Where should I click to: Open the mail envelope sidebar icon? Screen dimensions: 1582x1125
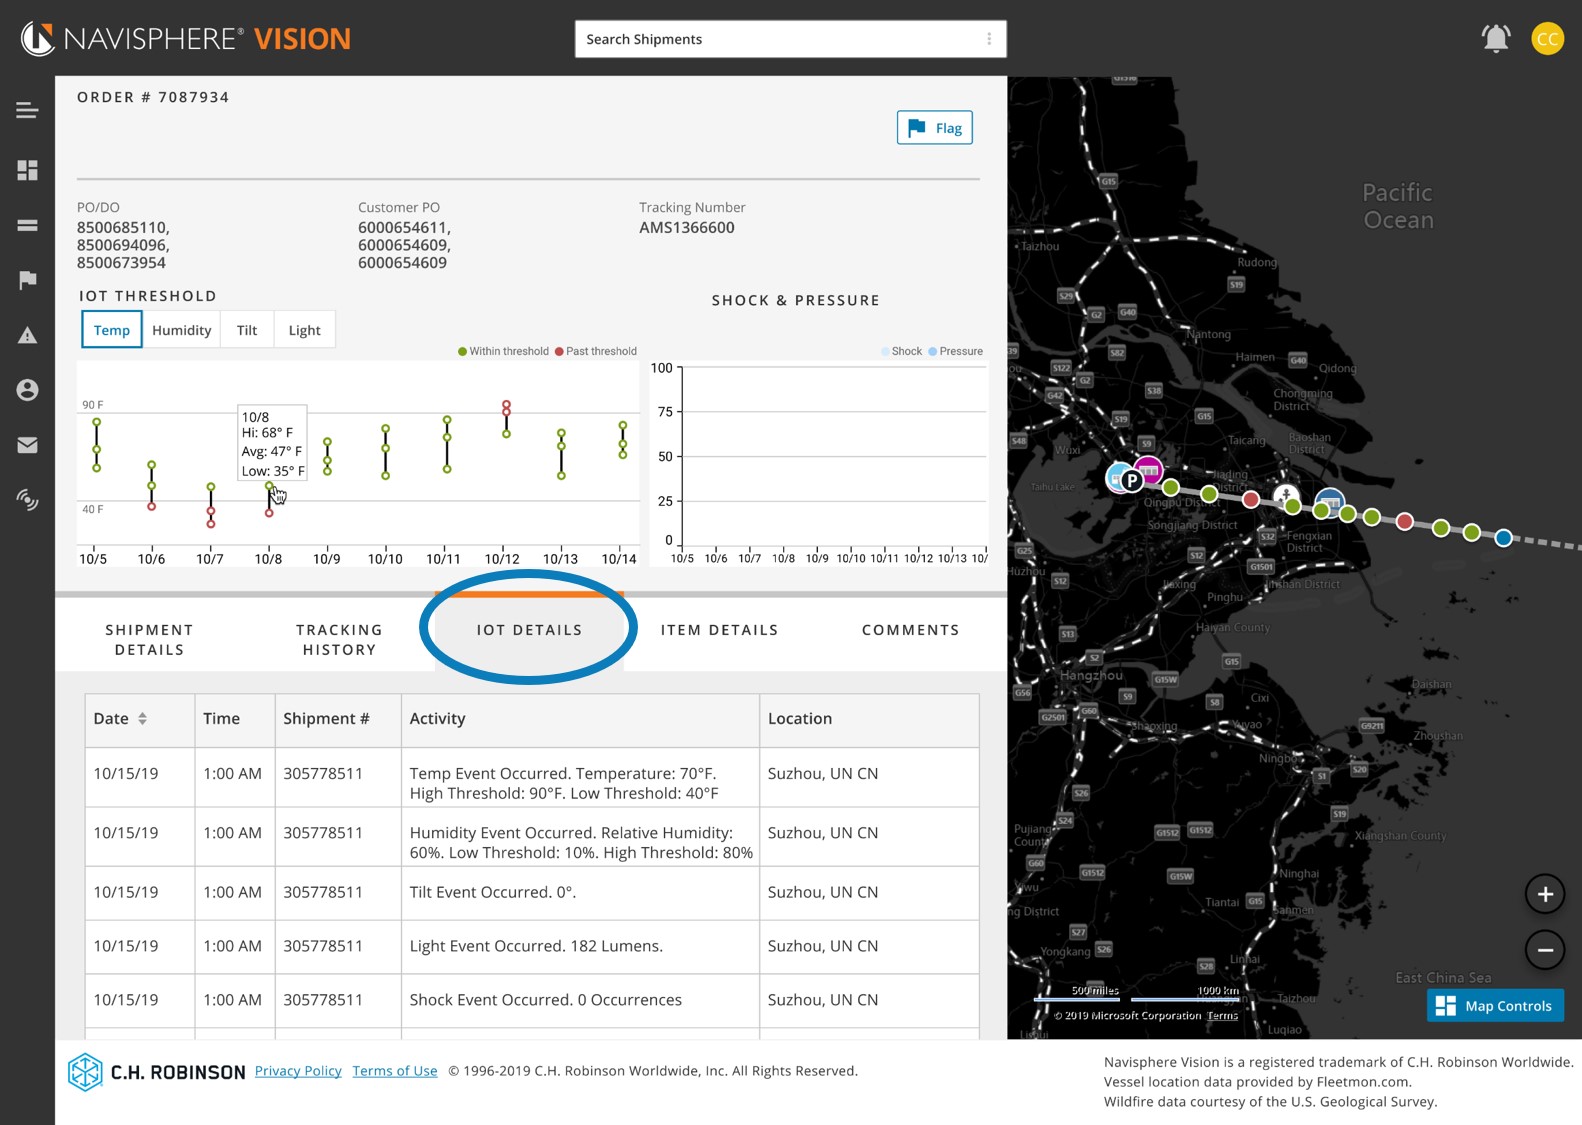[27, 445]
